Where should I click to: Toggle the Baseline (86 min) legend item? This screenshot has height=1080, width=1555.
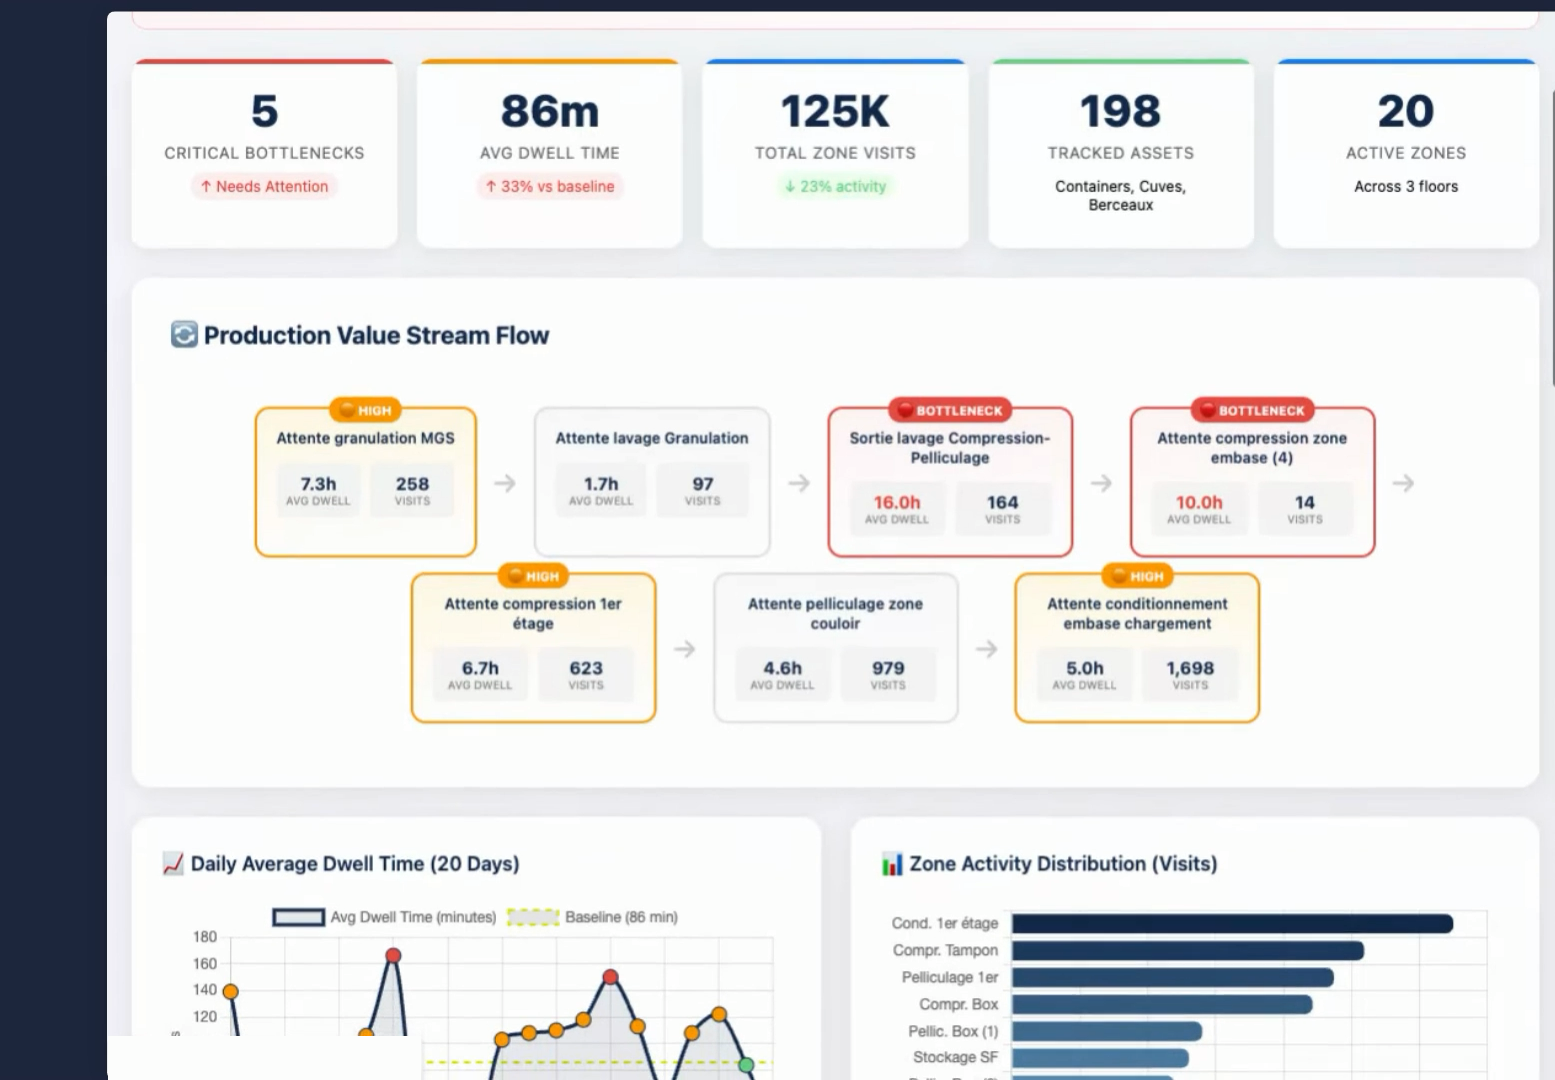coord(592,917)
